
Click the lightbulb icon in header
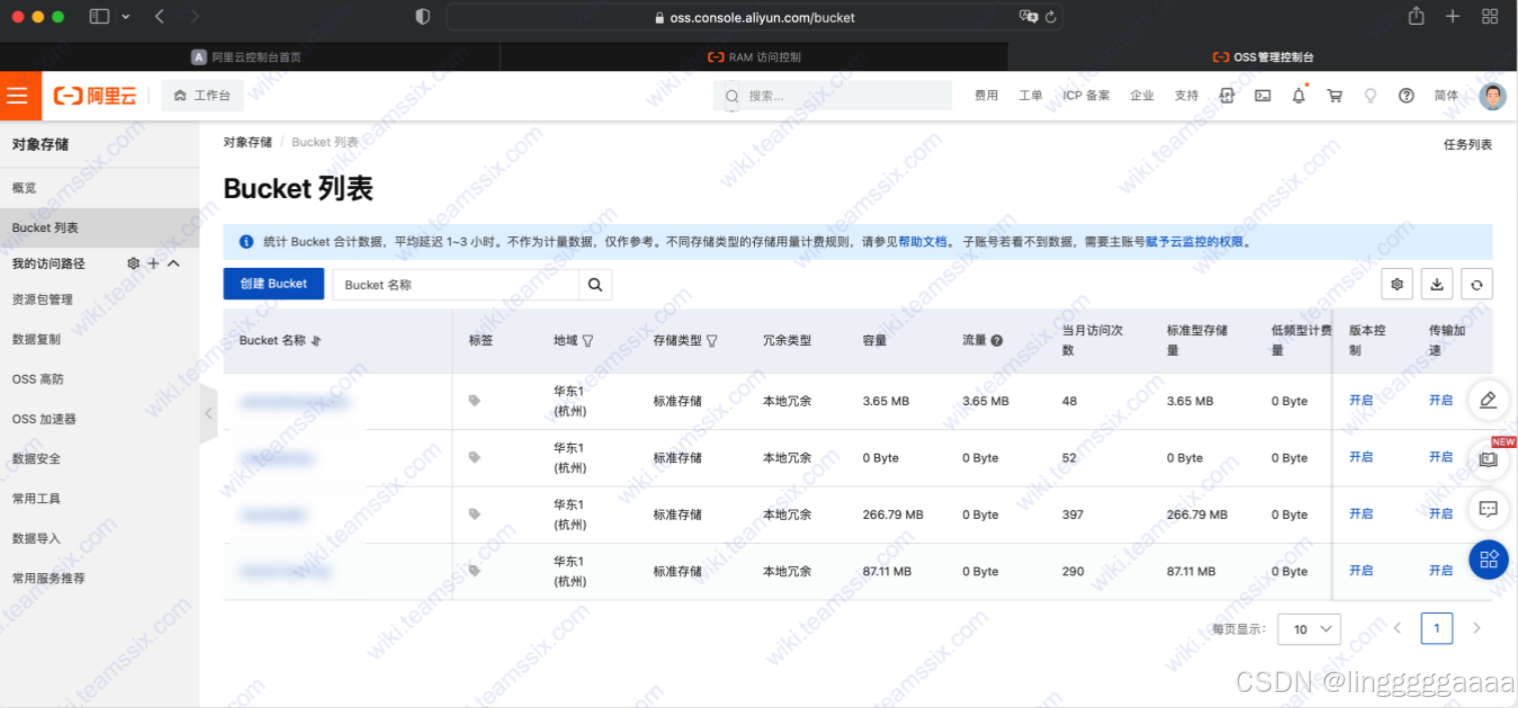[x=1370, y=96]
